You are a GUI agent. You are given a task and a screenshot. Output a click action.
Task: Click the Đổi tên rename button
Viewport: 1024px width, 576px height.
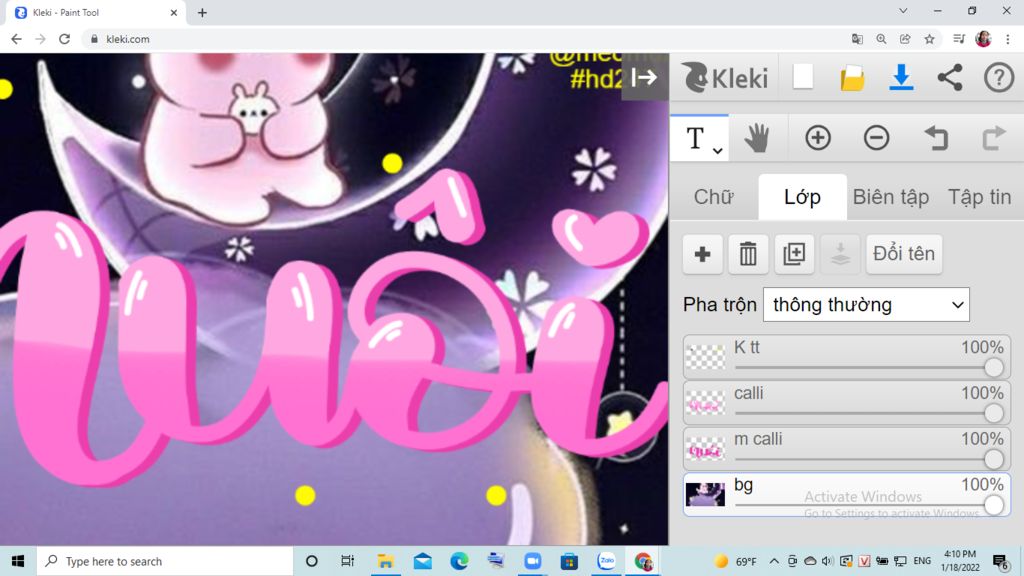coord(904,253)
